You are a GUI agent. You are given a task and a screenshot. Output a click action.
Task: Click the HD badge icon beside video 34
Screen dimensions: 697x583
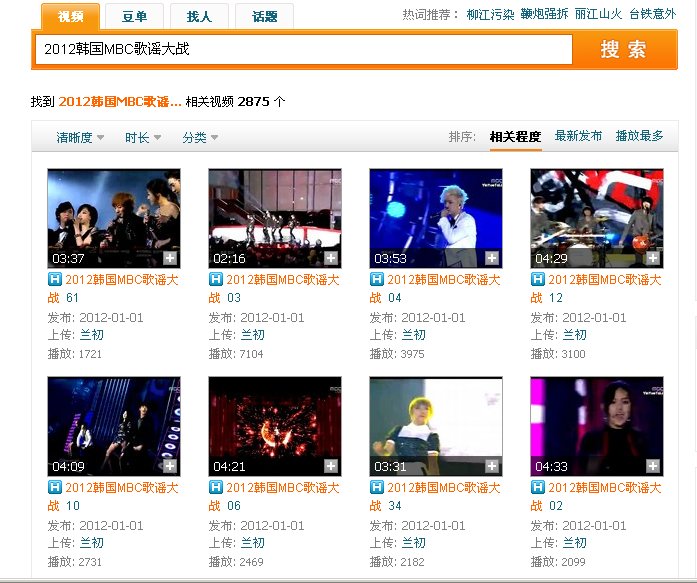[x=376, y=487]
